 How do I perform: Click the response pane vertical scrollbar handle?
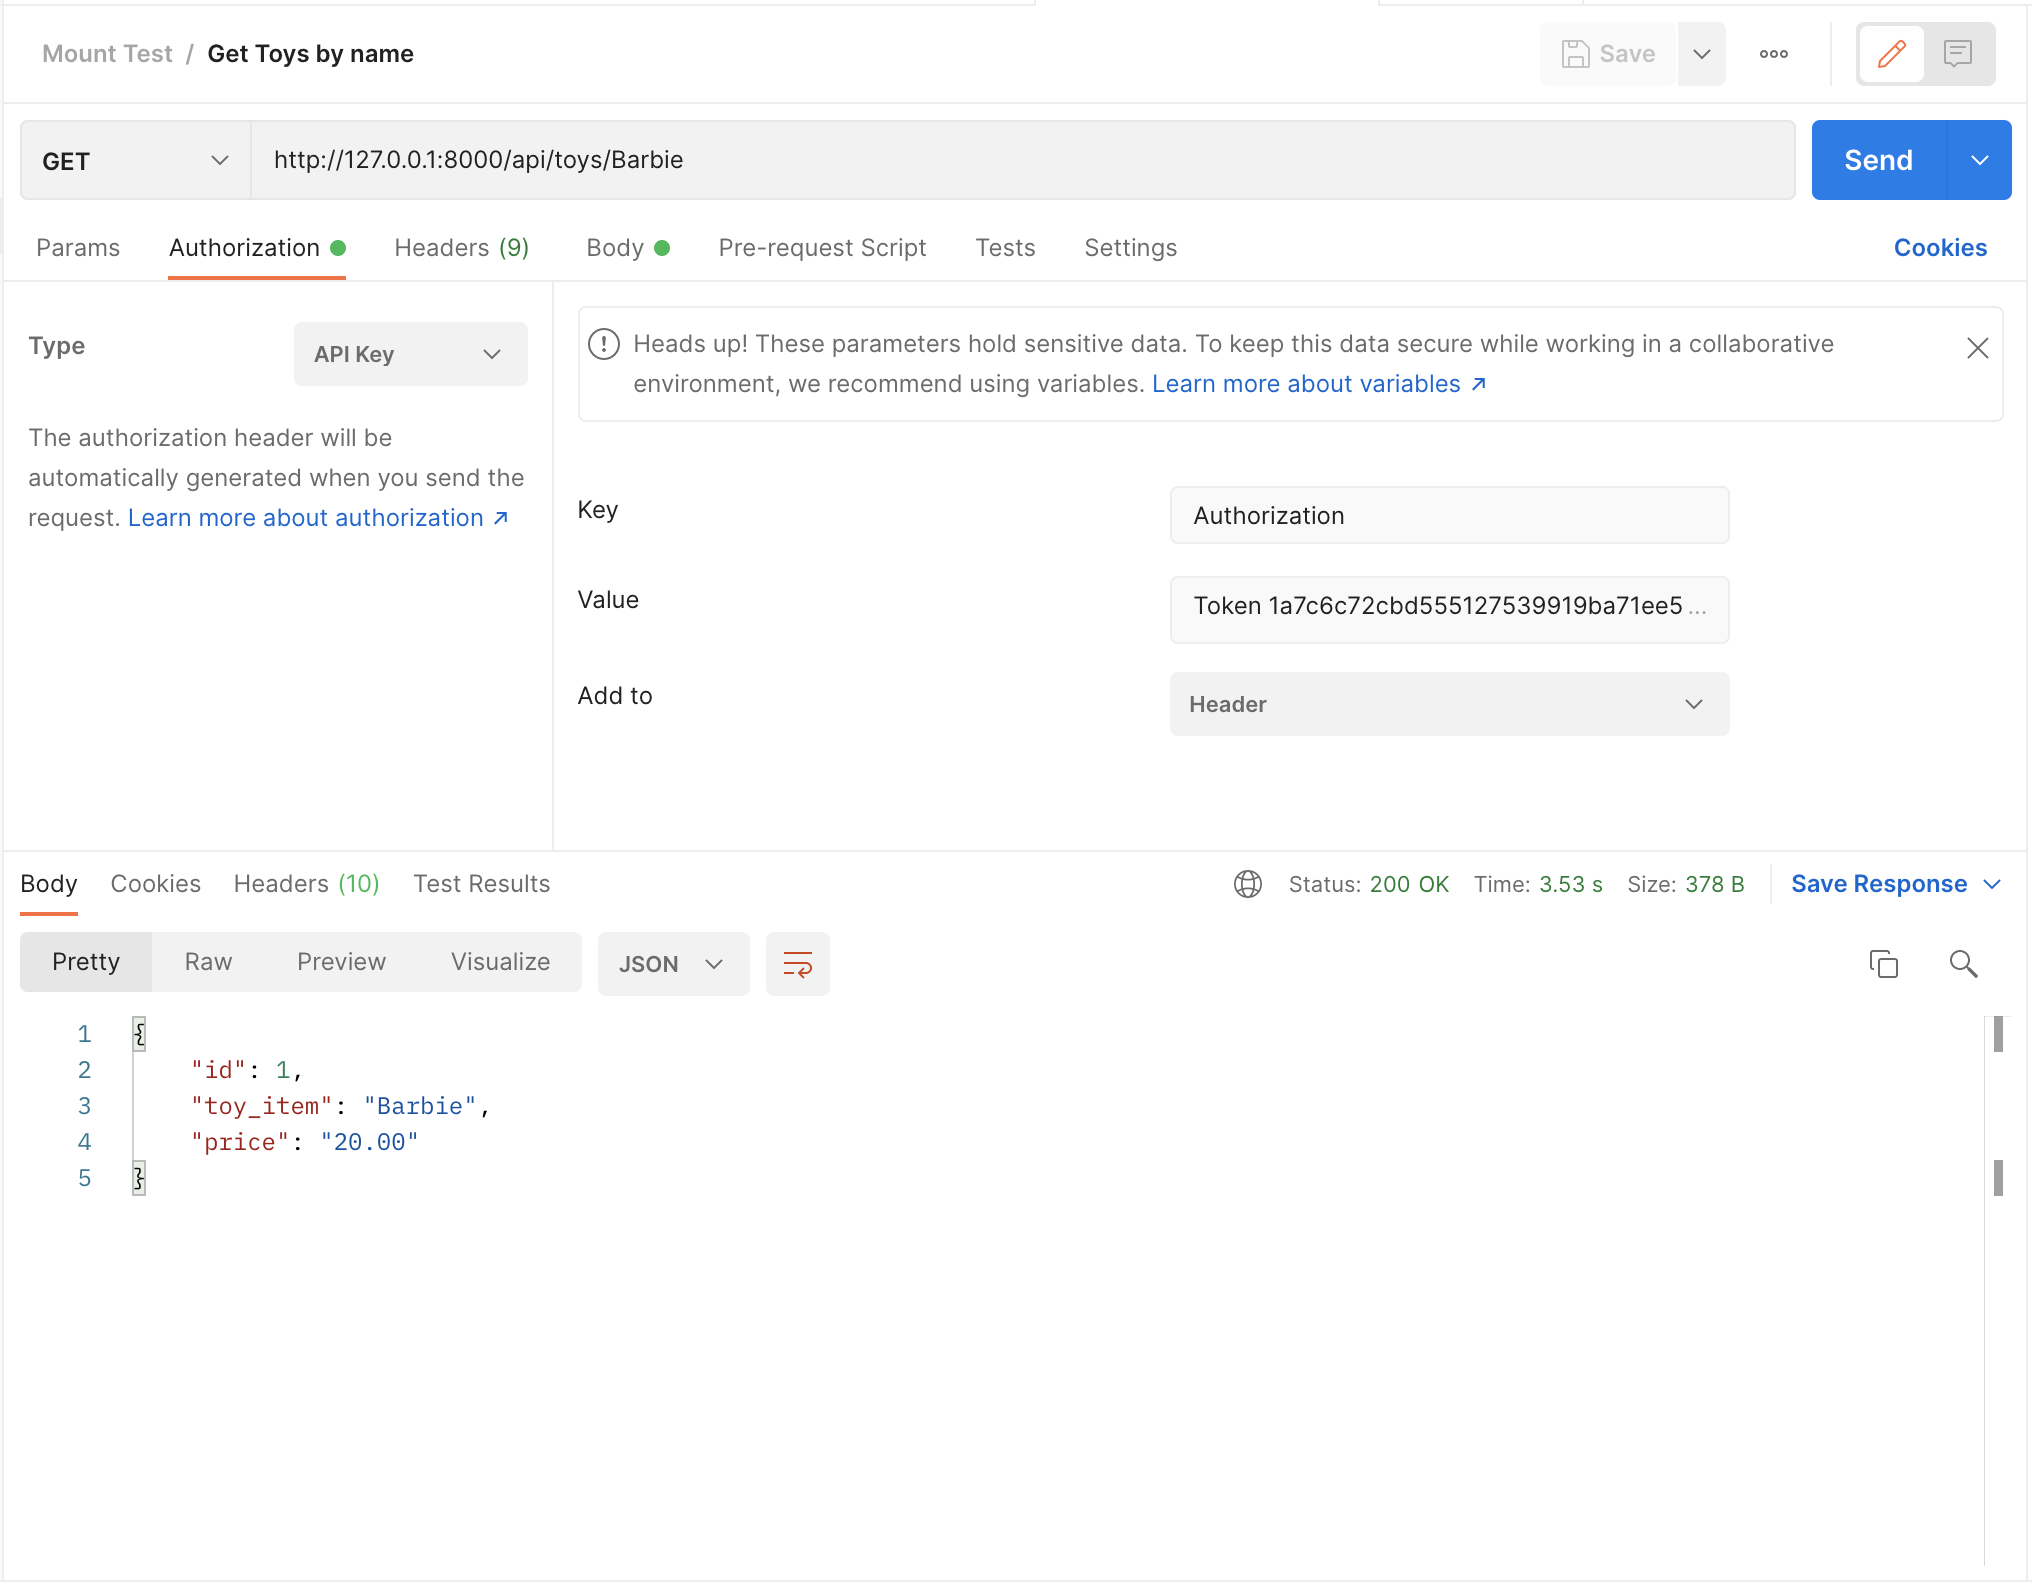(1997, 1034)
